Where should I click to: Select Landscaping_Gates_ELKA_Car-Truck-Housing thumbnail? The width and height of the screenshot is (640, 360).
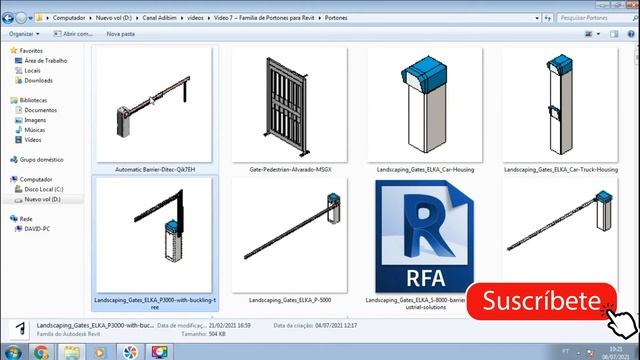pos(560,105)
